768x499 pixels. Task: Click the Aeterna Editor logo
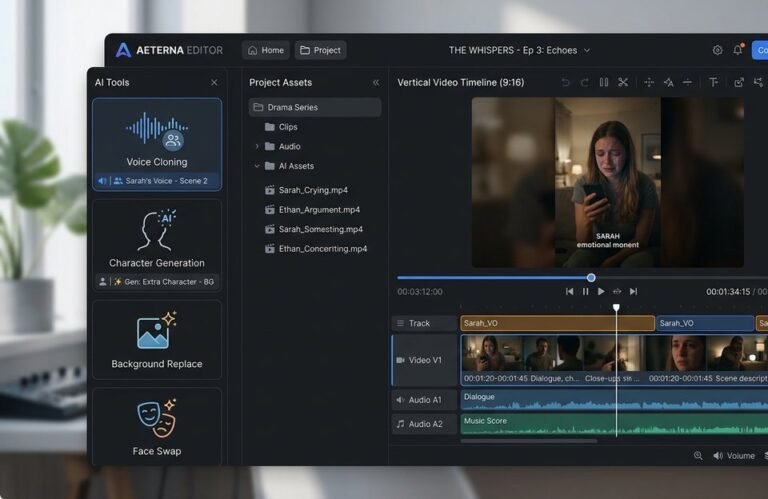pos(169,50)
